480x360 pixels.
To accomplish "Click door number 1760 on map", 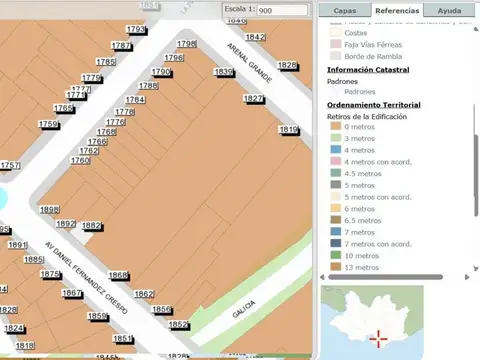I will (x=81, y=160).
